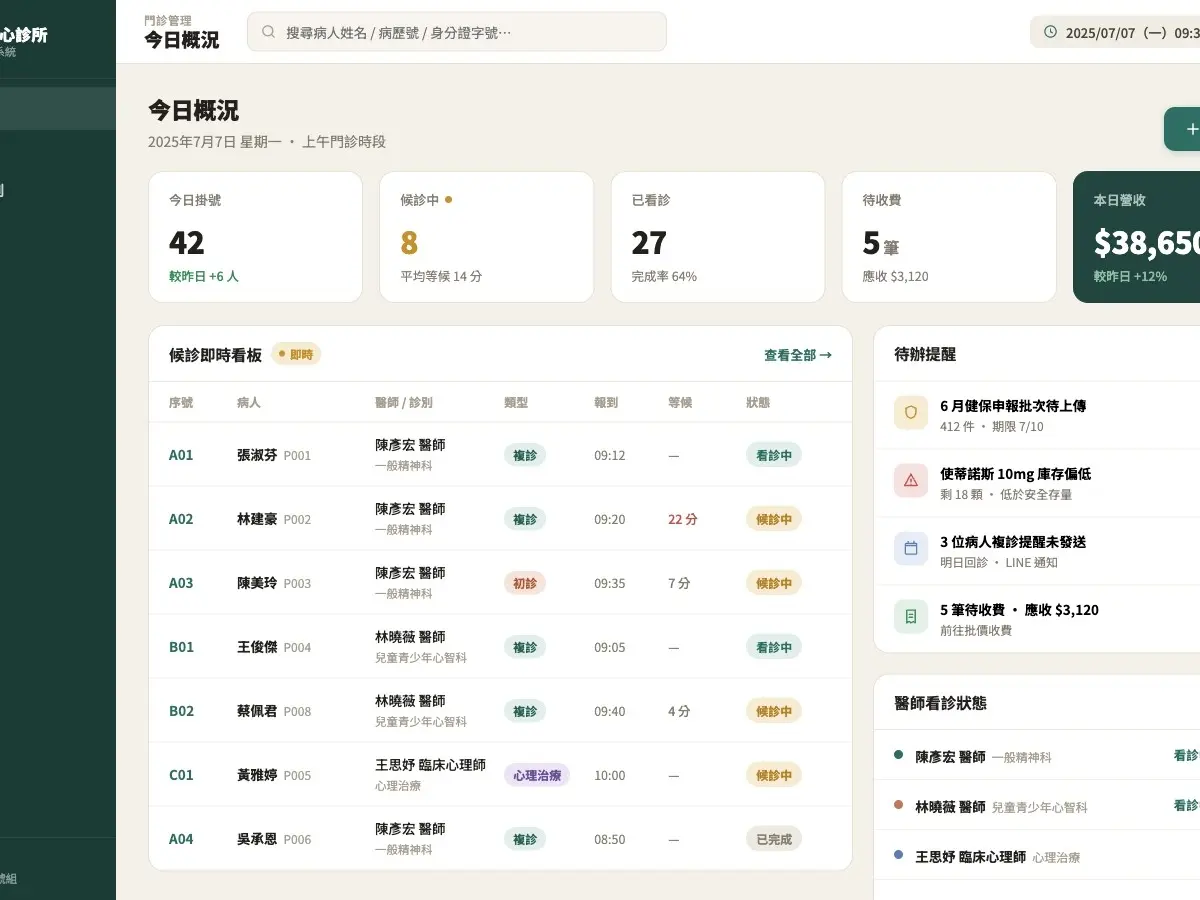The image size is (1200, 900).
Task: Click the 待辦提醒 panel heading
Action: (x=925, y=354)
